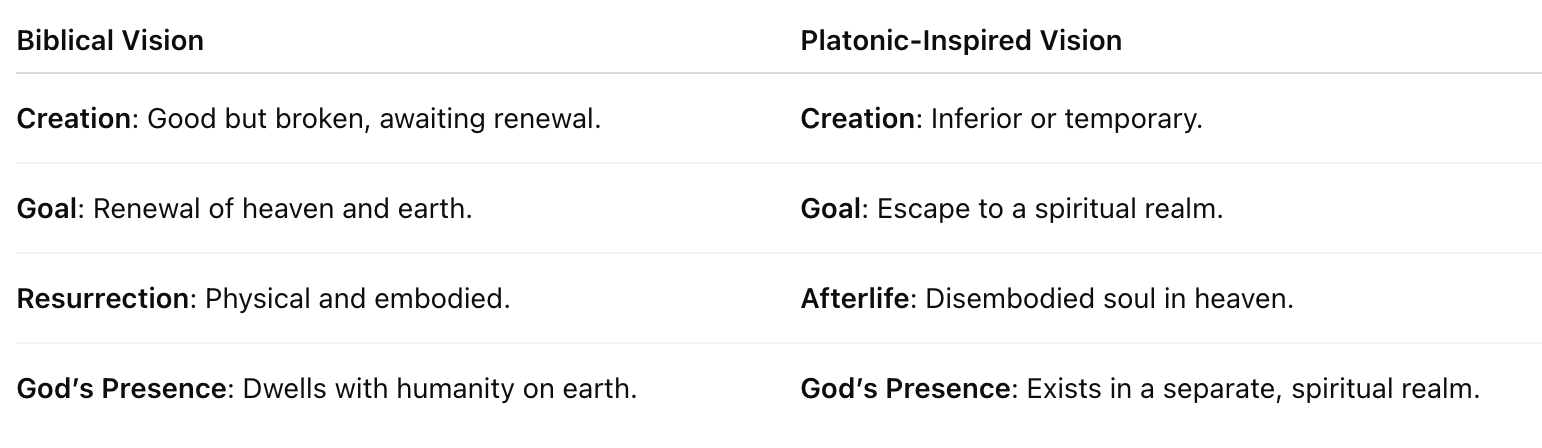This screenshot has width=1542, height=448.
Task: Click the text Physical and embodied
Action: (358, 299)
